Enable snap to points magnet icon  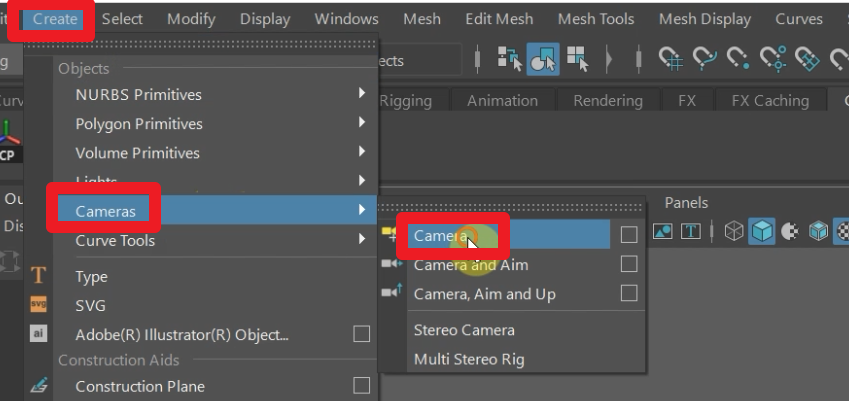point(736,60)
